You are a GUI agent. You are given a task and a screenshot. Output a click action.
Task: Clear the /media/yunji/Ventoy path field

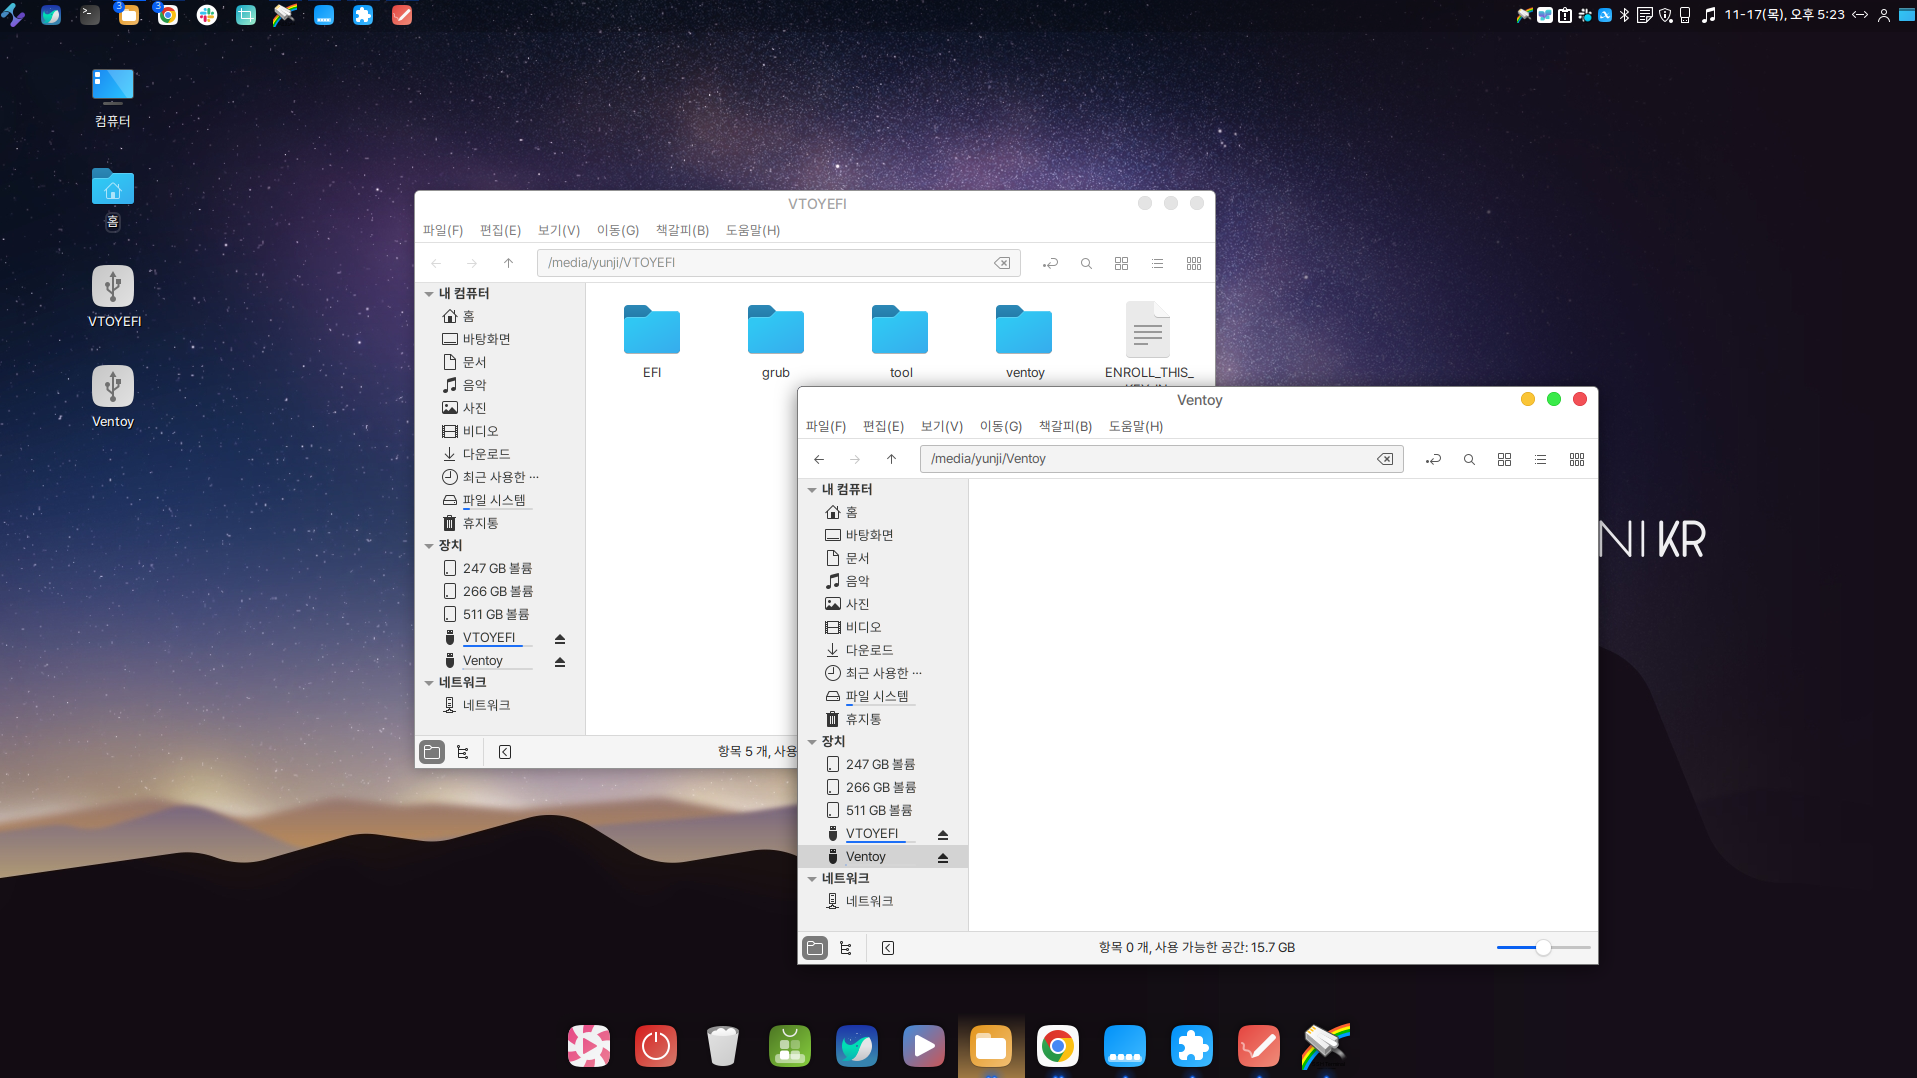coord(1385,459)
